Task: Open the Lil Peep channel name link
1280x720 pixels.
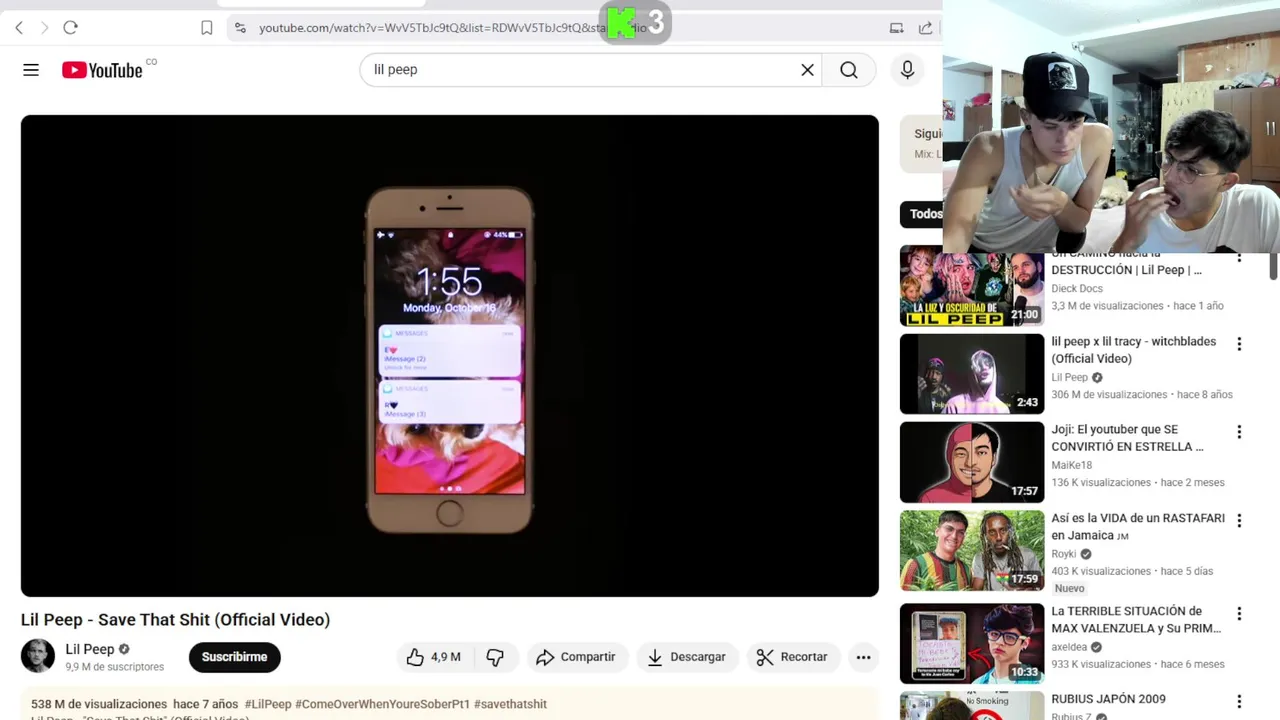Action: pos(90,649)
